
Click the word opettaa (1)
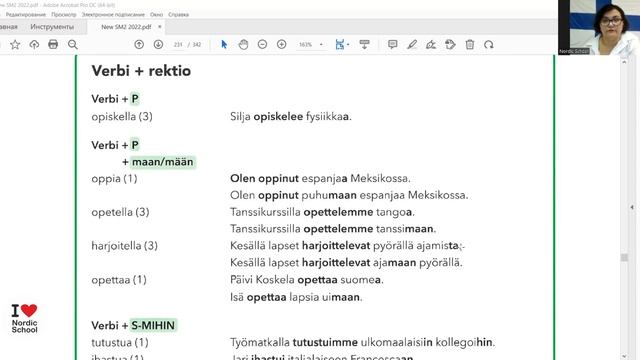pyautogui.click(x=119, y=280)
